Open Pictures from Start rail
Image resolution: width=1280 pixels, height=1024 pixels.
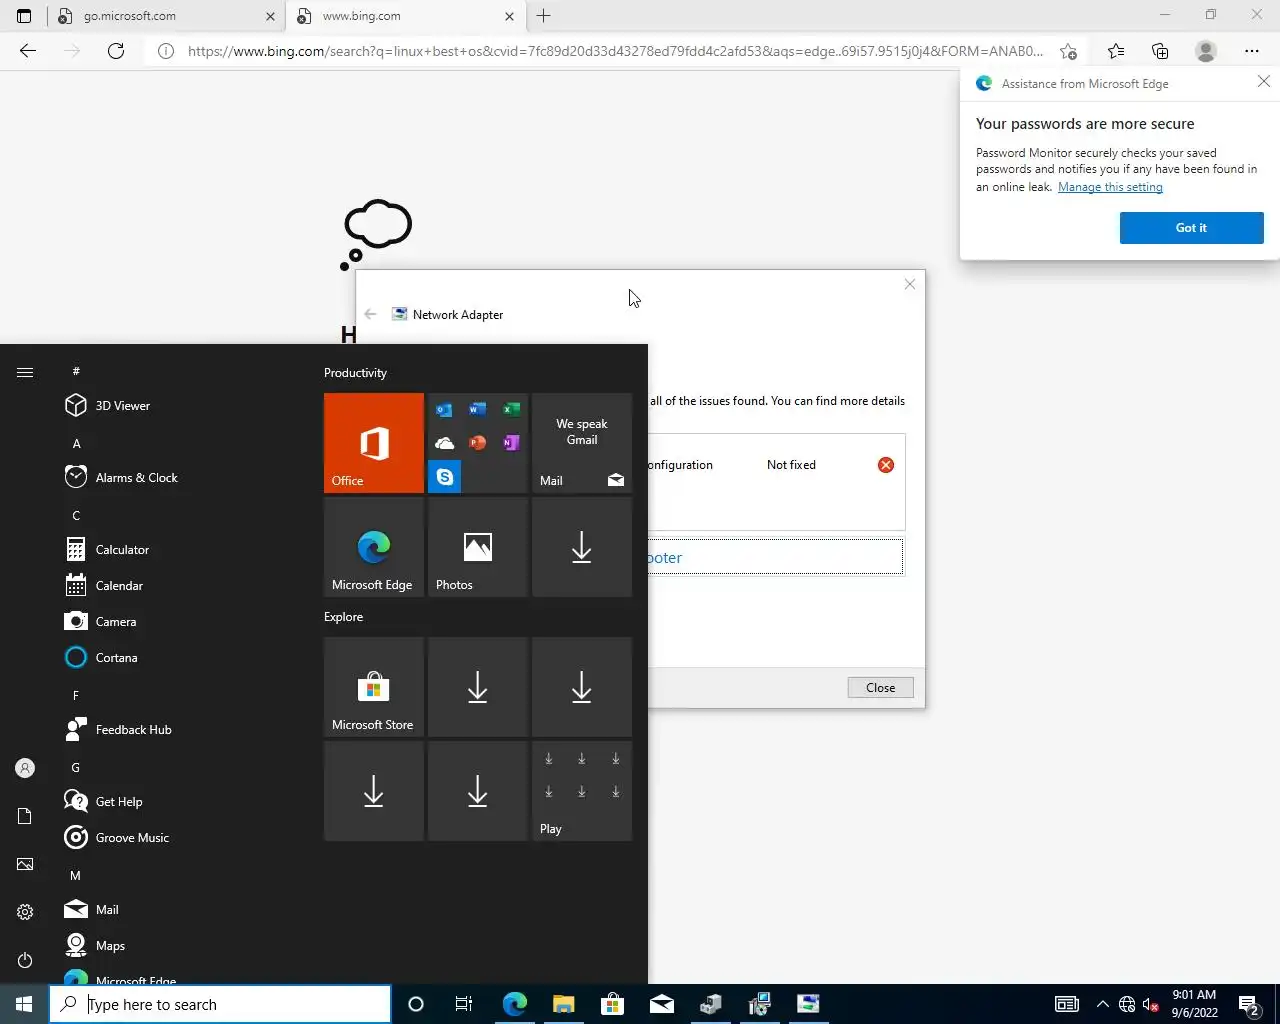click(25, 864)
